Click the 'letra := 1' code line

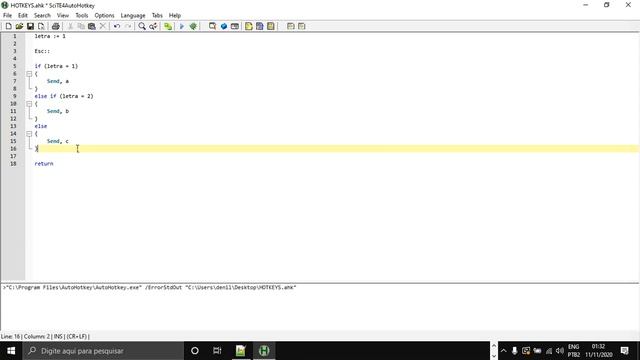(50, 36)
